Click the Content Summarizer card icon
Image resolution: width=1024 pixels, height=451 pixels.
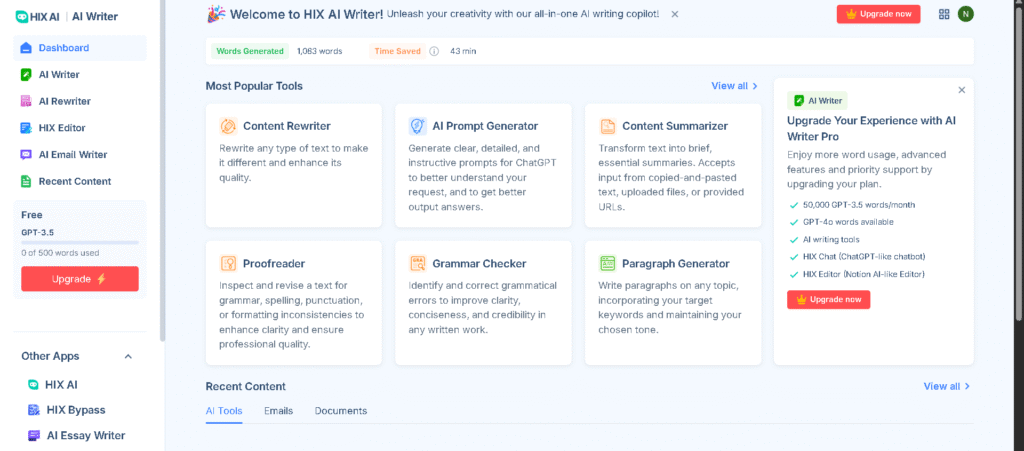[608, 126]
